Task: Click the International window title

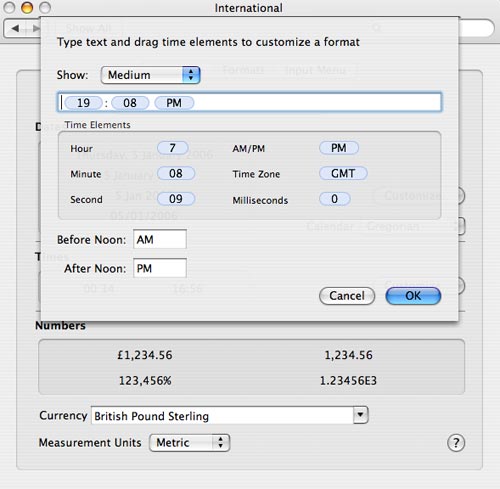Action: tap(249, 8)
